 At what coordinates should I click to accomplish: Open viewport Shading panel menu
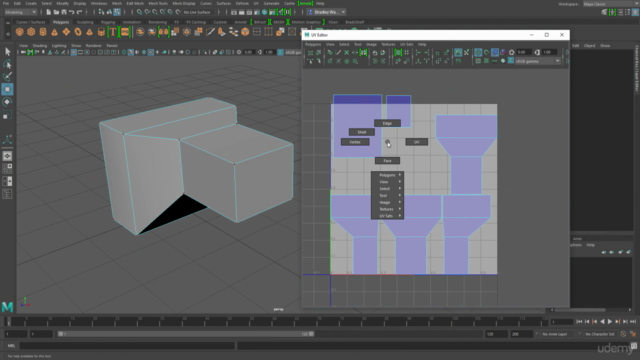tap(40, 46)
